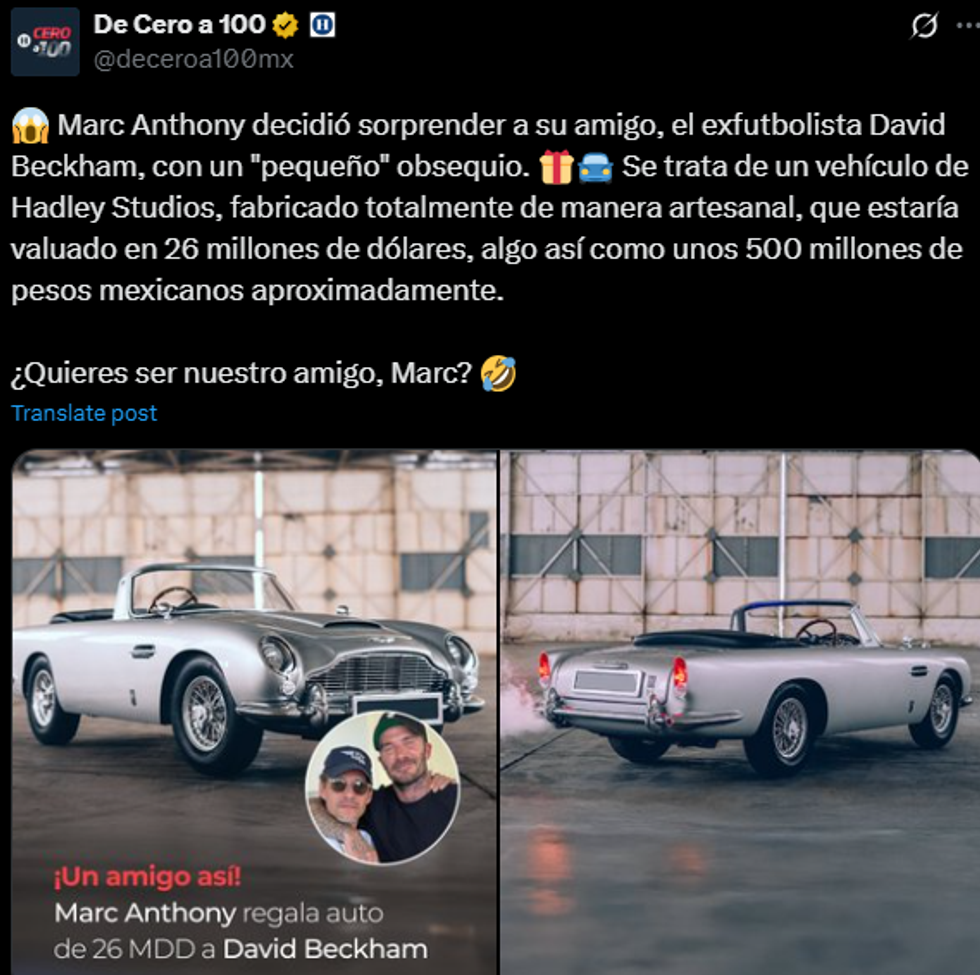Click the blue square affiliate badge
The height and width of the screenshot is (975, 980).
click(322, 25)
